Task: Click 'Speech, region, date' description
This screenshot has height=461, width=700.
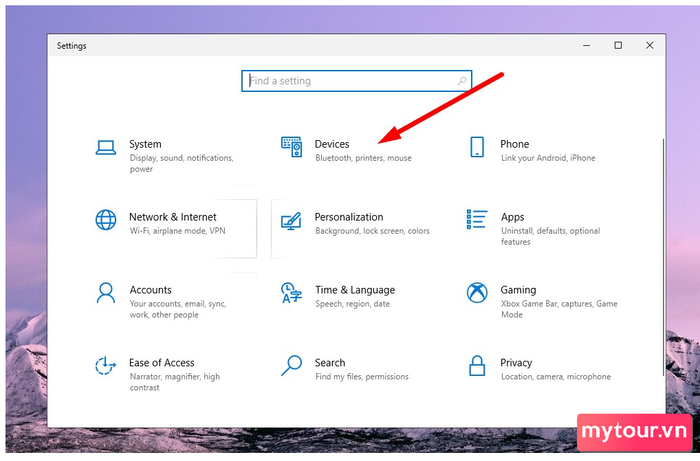Action: (x=352, y=304)
